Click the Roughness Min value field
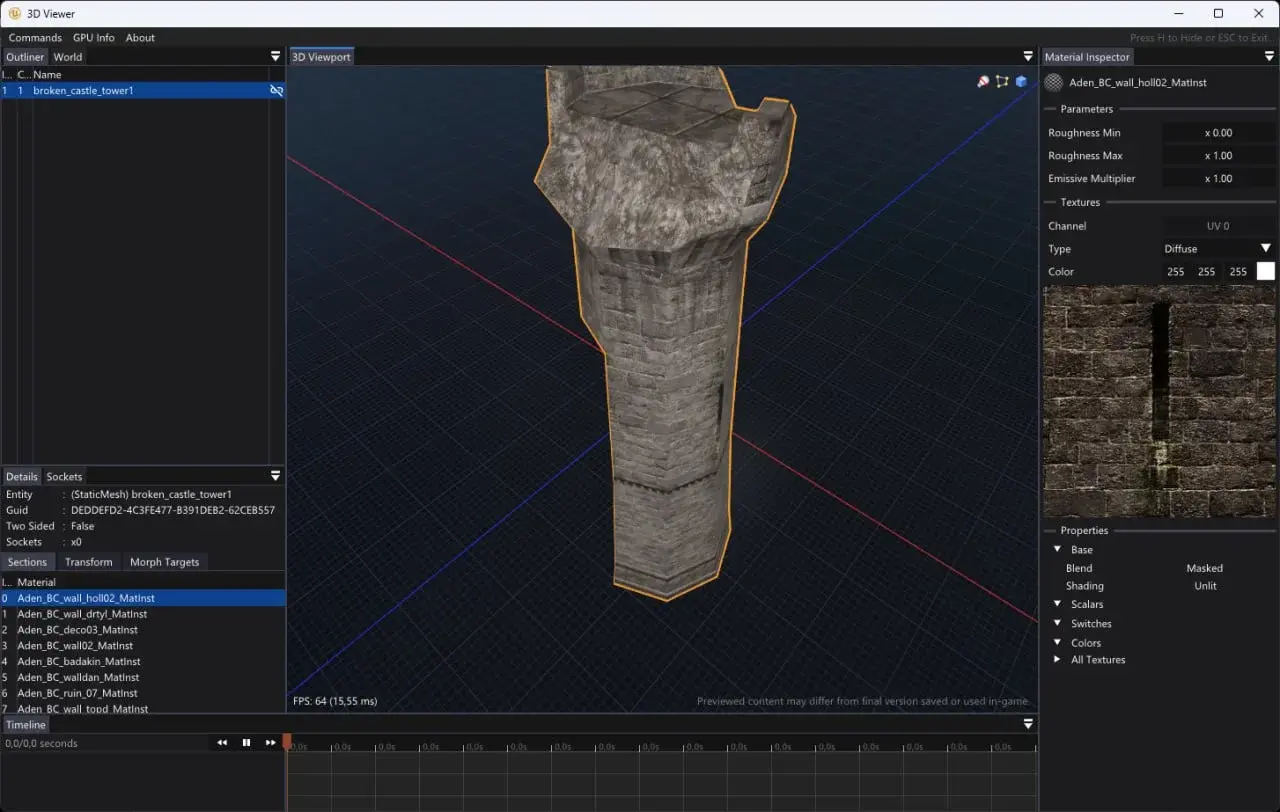This screenshot has height=812, width=1280. coord(1218,132)
